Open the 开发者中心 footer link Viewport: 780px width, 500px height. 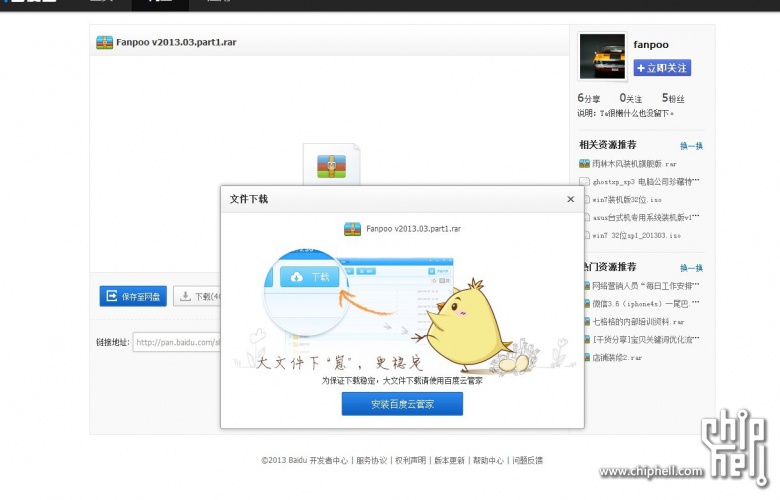coord(328,460)
